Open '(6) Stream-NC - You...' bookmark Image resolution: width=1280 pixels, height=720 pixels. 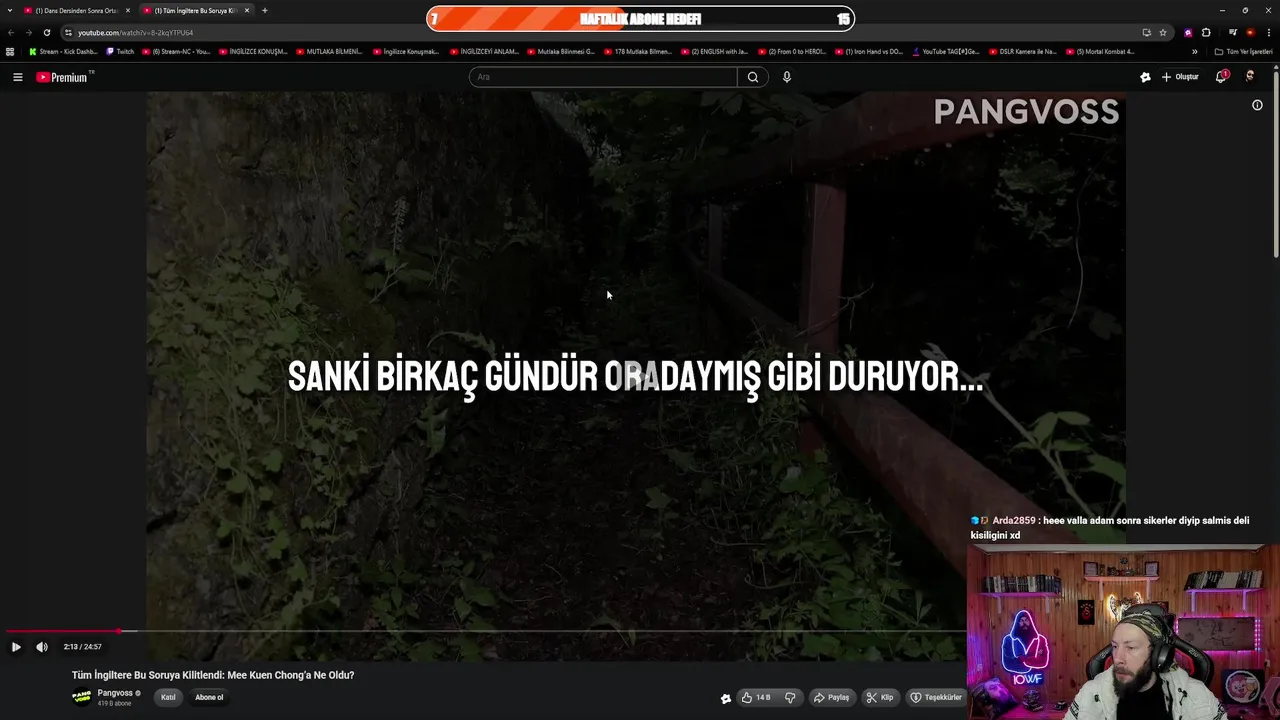tap(176, 51)
